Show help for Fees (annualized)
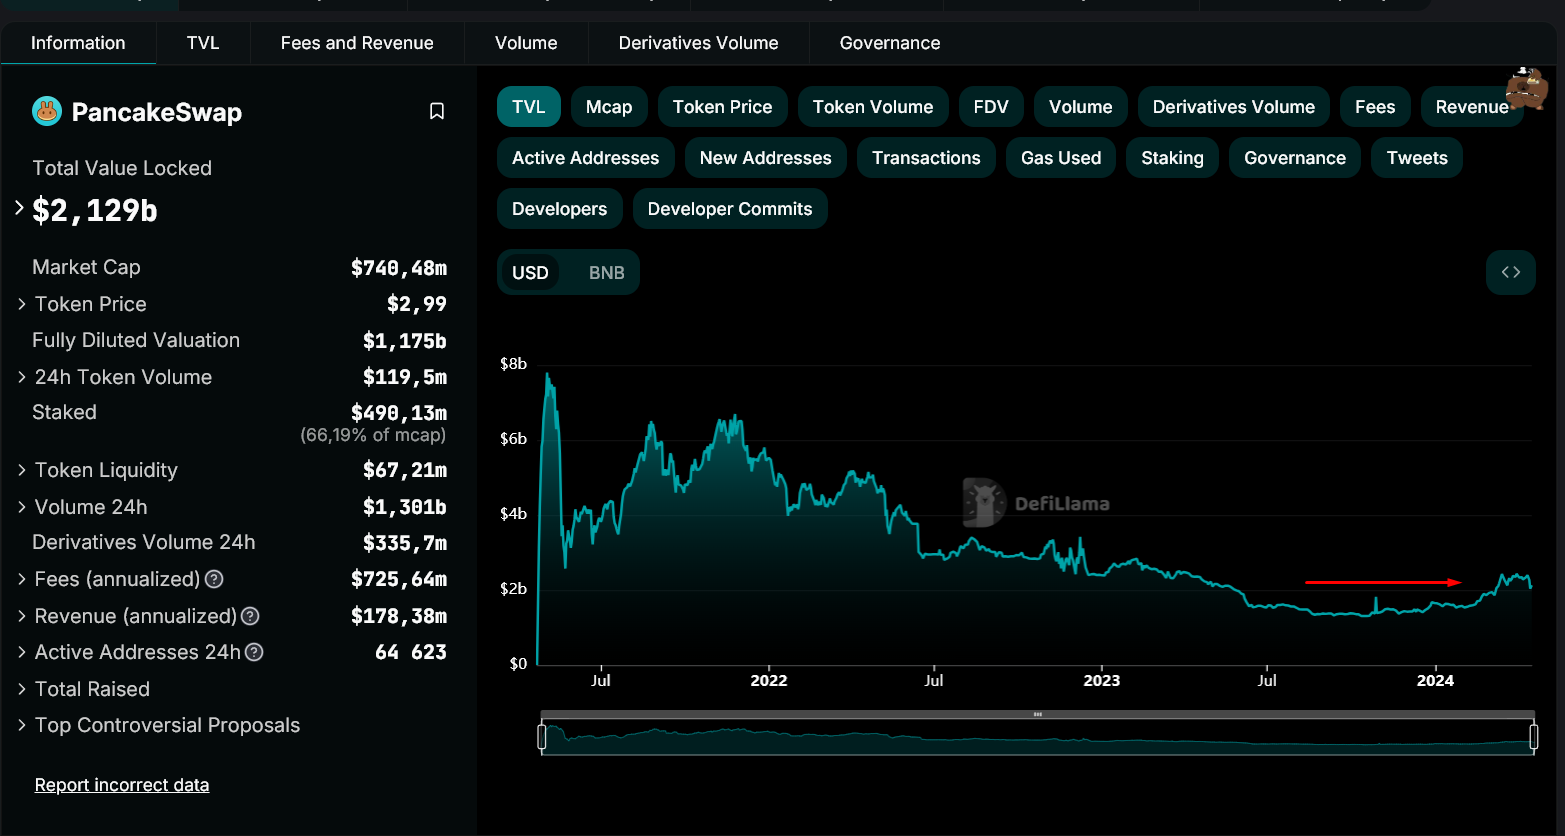The width and height of the screenshot is (1565, 836). click(214, 579)
